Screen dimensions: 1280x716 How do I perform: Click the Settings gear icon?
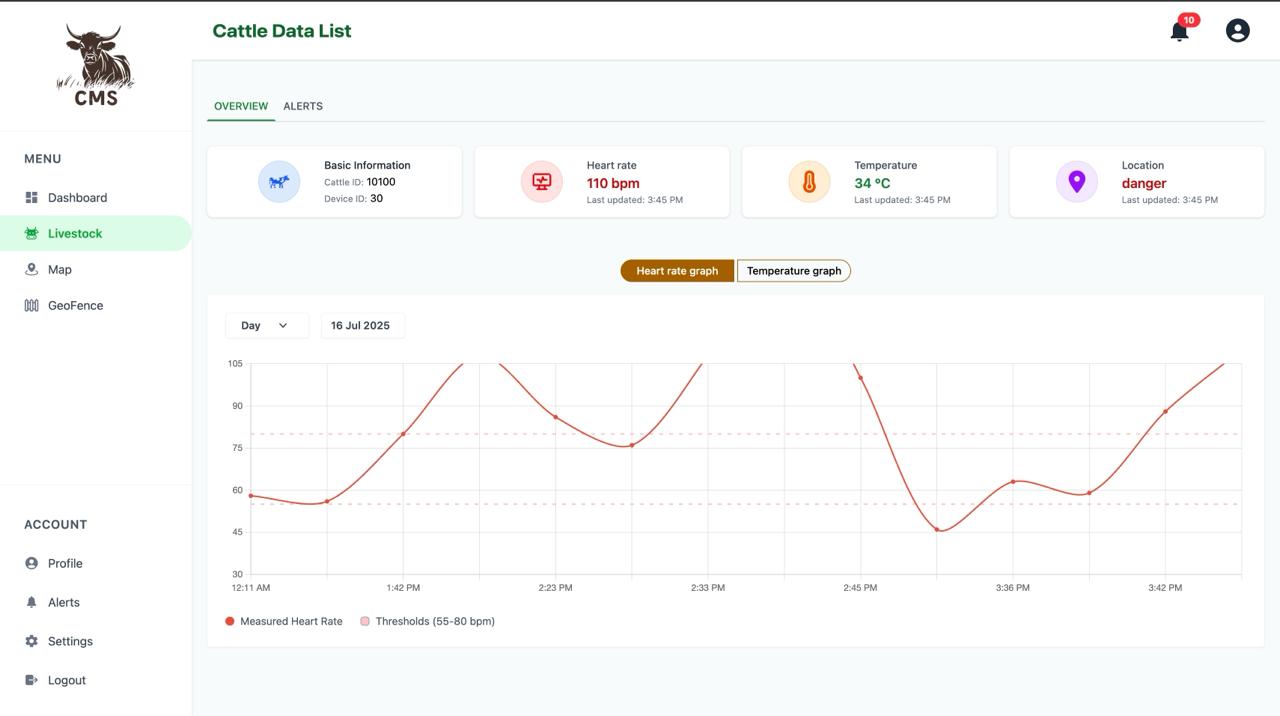click(31, 642)
